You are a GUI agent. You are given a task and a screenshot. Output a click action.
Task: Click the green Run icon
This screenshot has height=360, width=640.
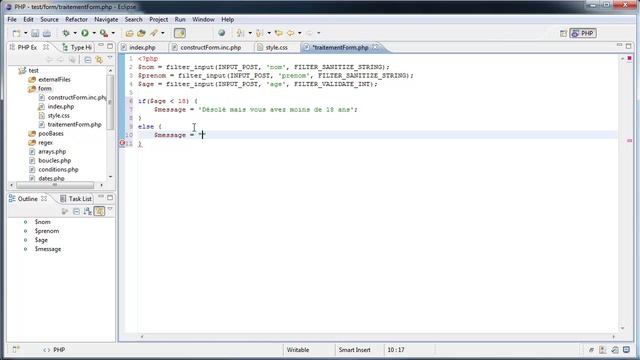pyautogui.click(x=85, y=33)
